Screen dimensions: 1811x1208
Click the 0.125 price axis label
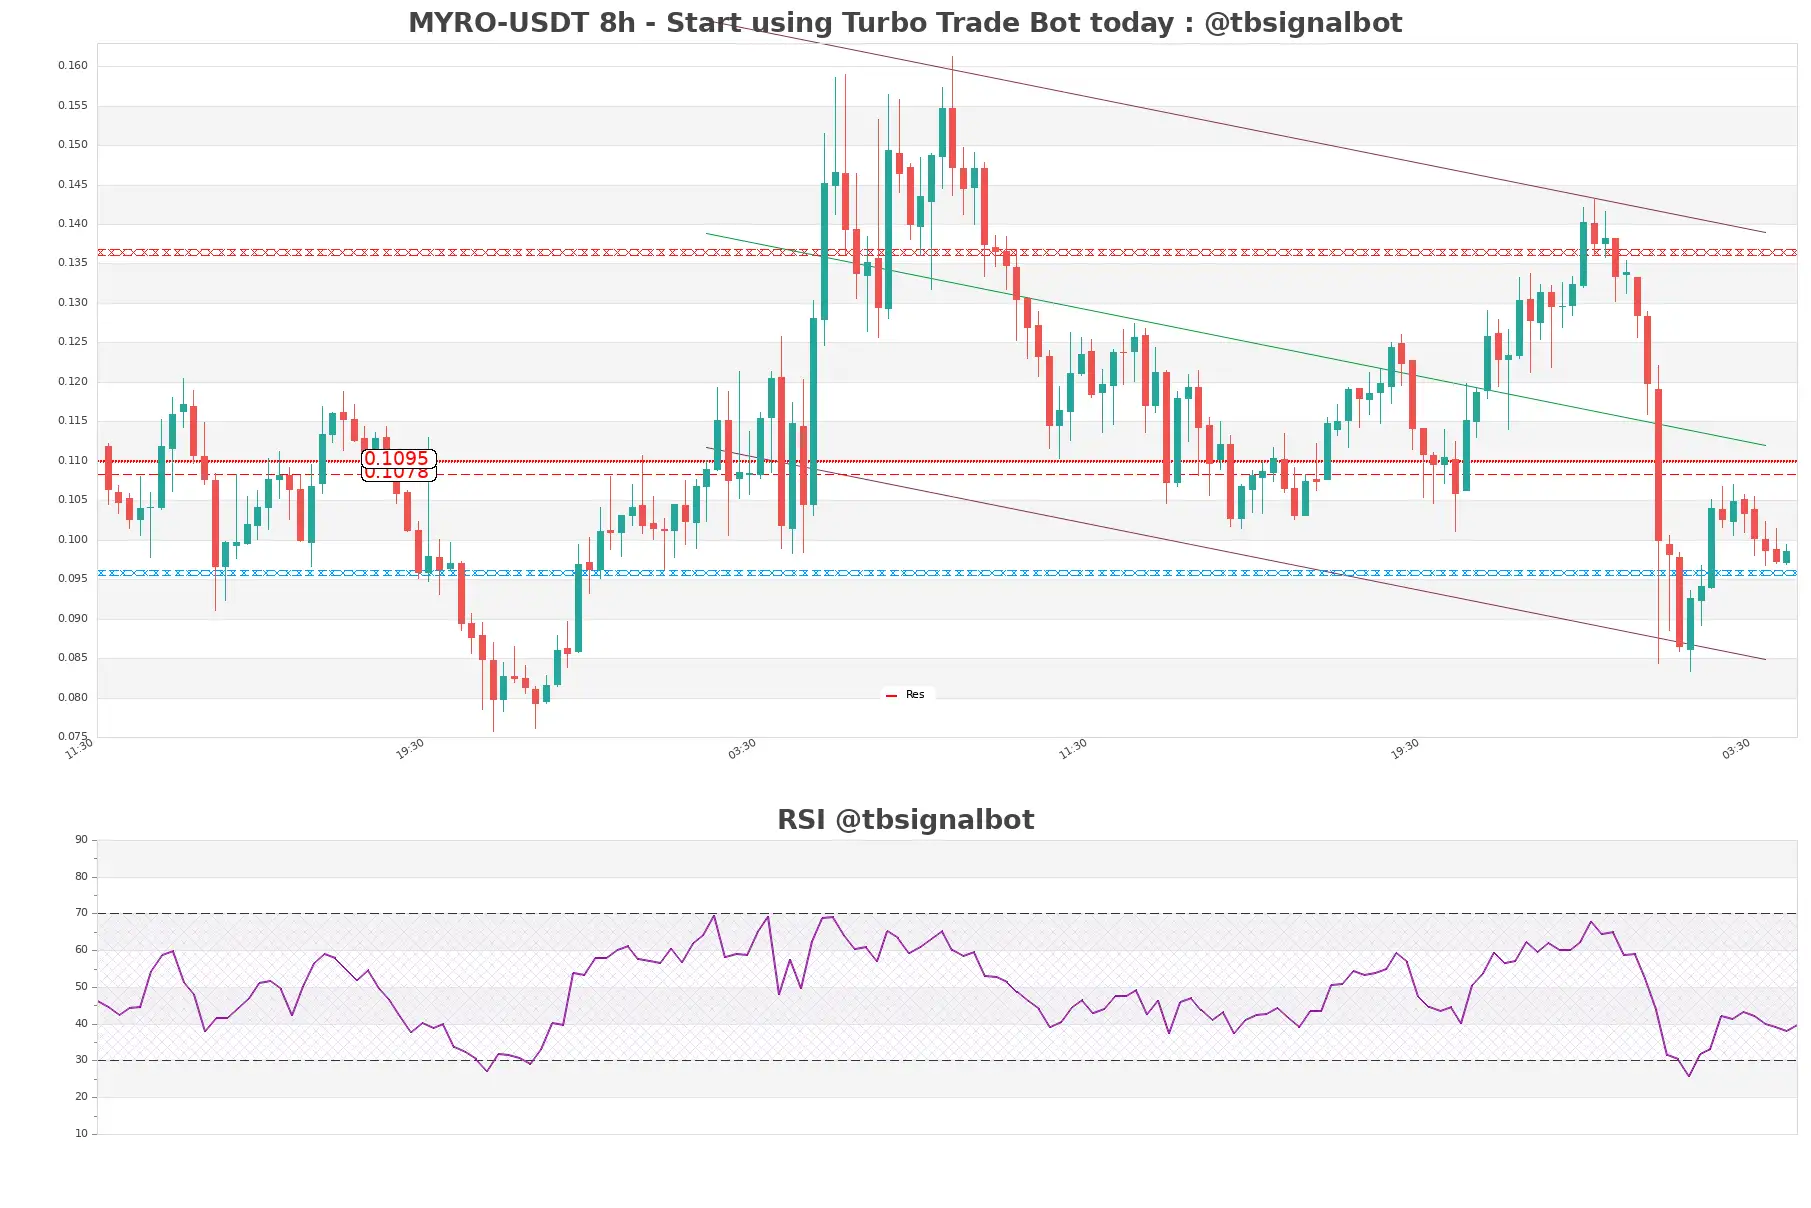[73, 342]
